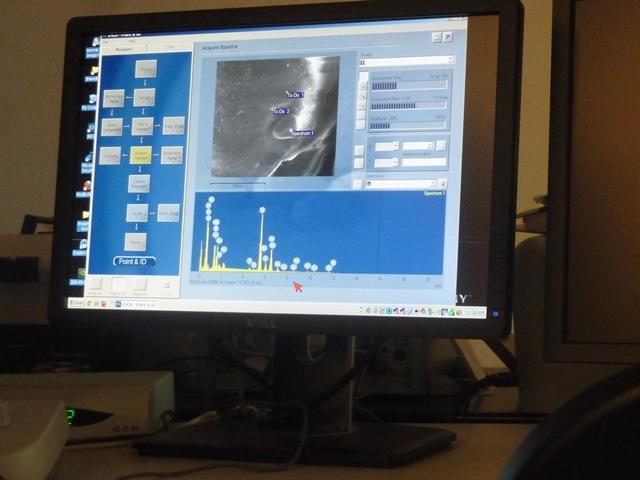Image resolution: width=640 pixels, height=480 pixels.
Task: Open the Spectrum dropdown below the label field
Action: [x=400, y=184]
